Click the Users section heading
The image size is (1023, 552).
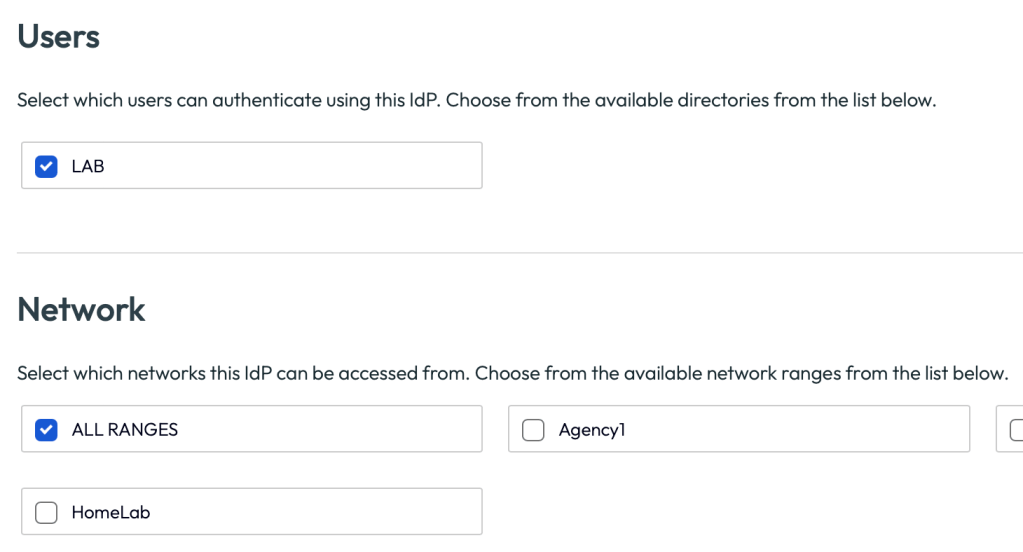[59, 37]
